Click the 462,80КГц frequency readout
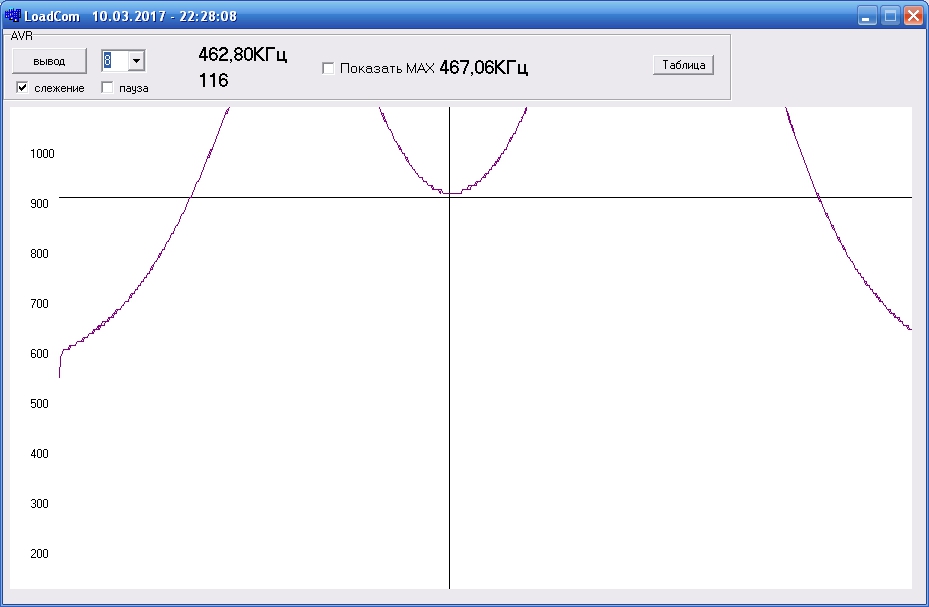 pos(242,55)
